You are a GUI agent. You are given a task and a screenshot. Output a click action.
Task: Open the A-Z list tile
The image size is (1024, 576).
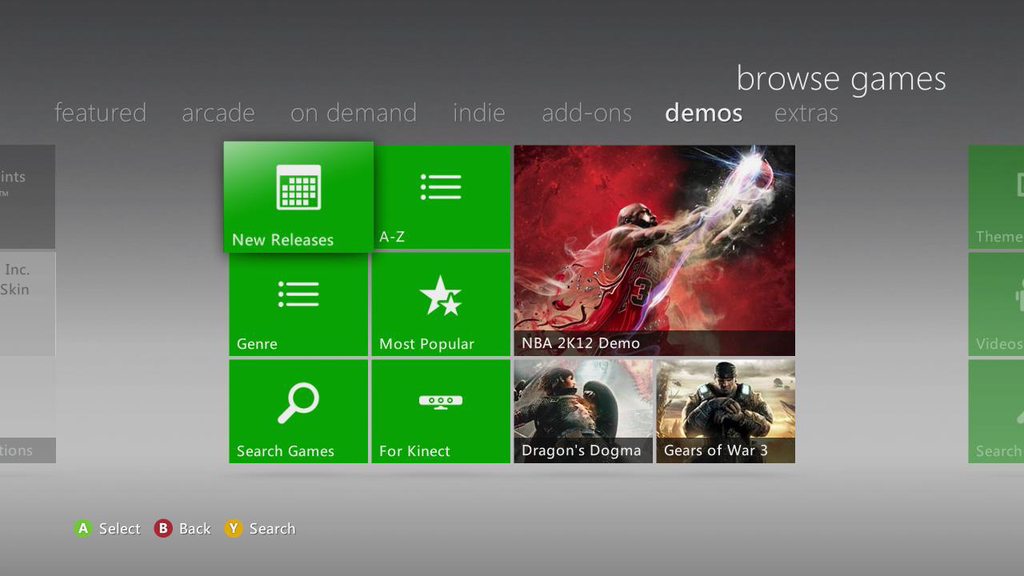(x=442, y=197)
